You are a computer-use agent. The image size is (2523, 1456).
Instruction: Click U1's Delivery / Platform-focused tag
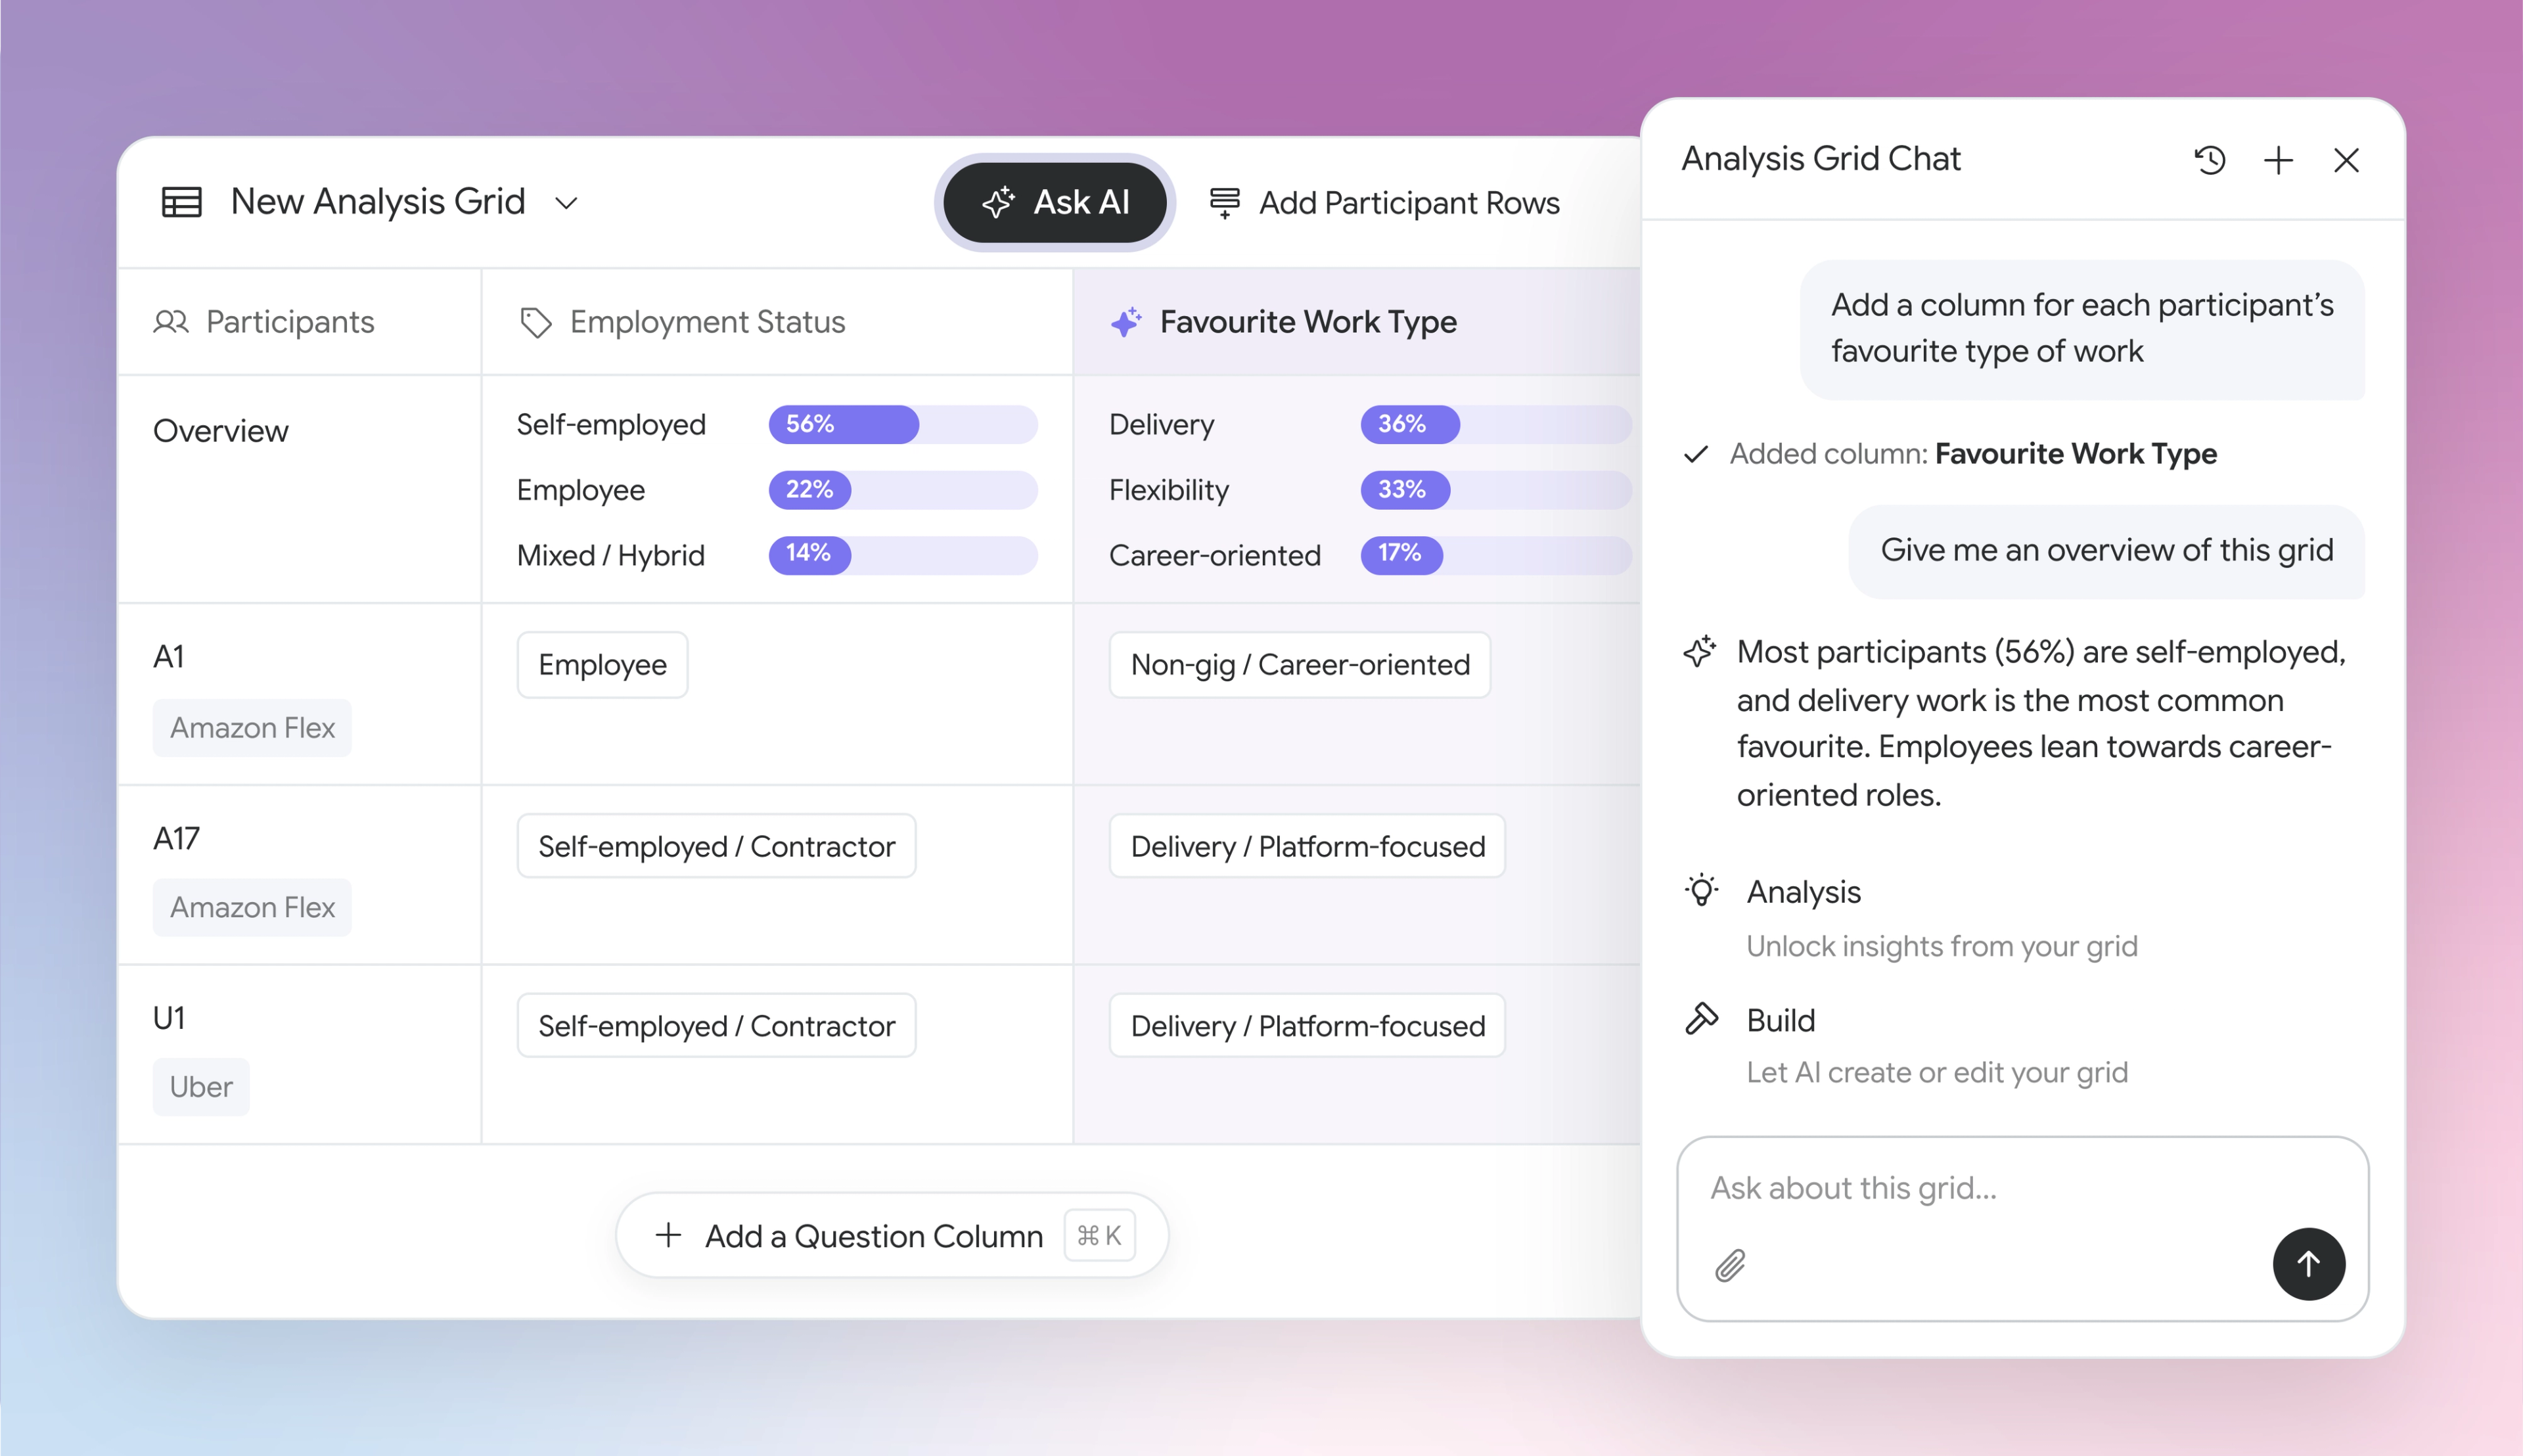click(x=1307, y=1025)
